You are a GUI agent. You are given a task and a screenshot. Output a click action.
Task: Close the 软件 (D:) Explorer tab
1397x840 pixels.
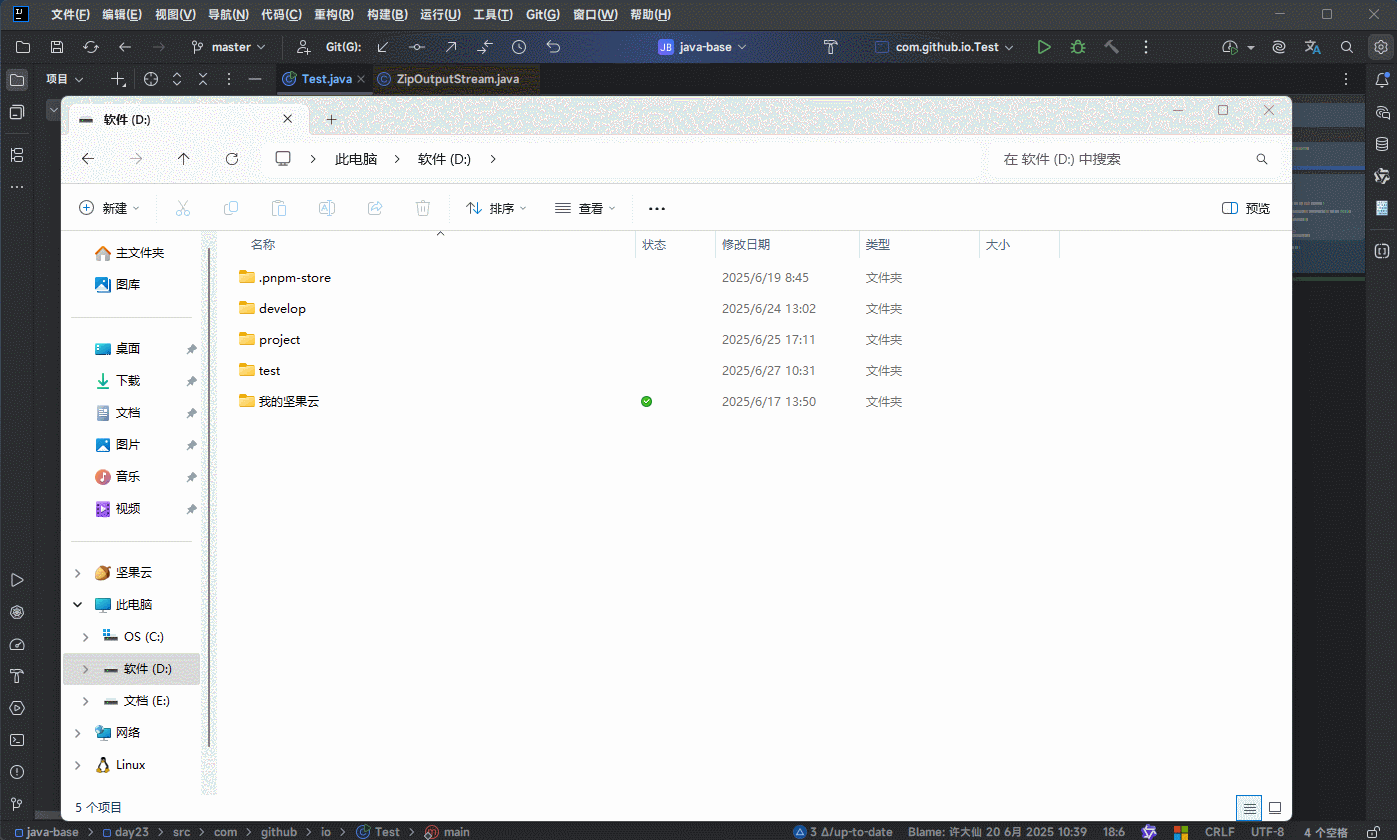coord(288,119)
